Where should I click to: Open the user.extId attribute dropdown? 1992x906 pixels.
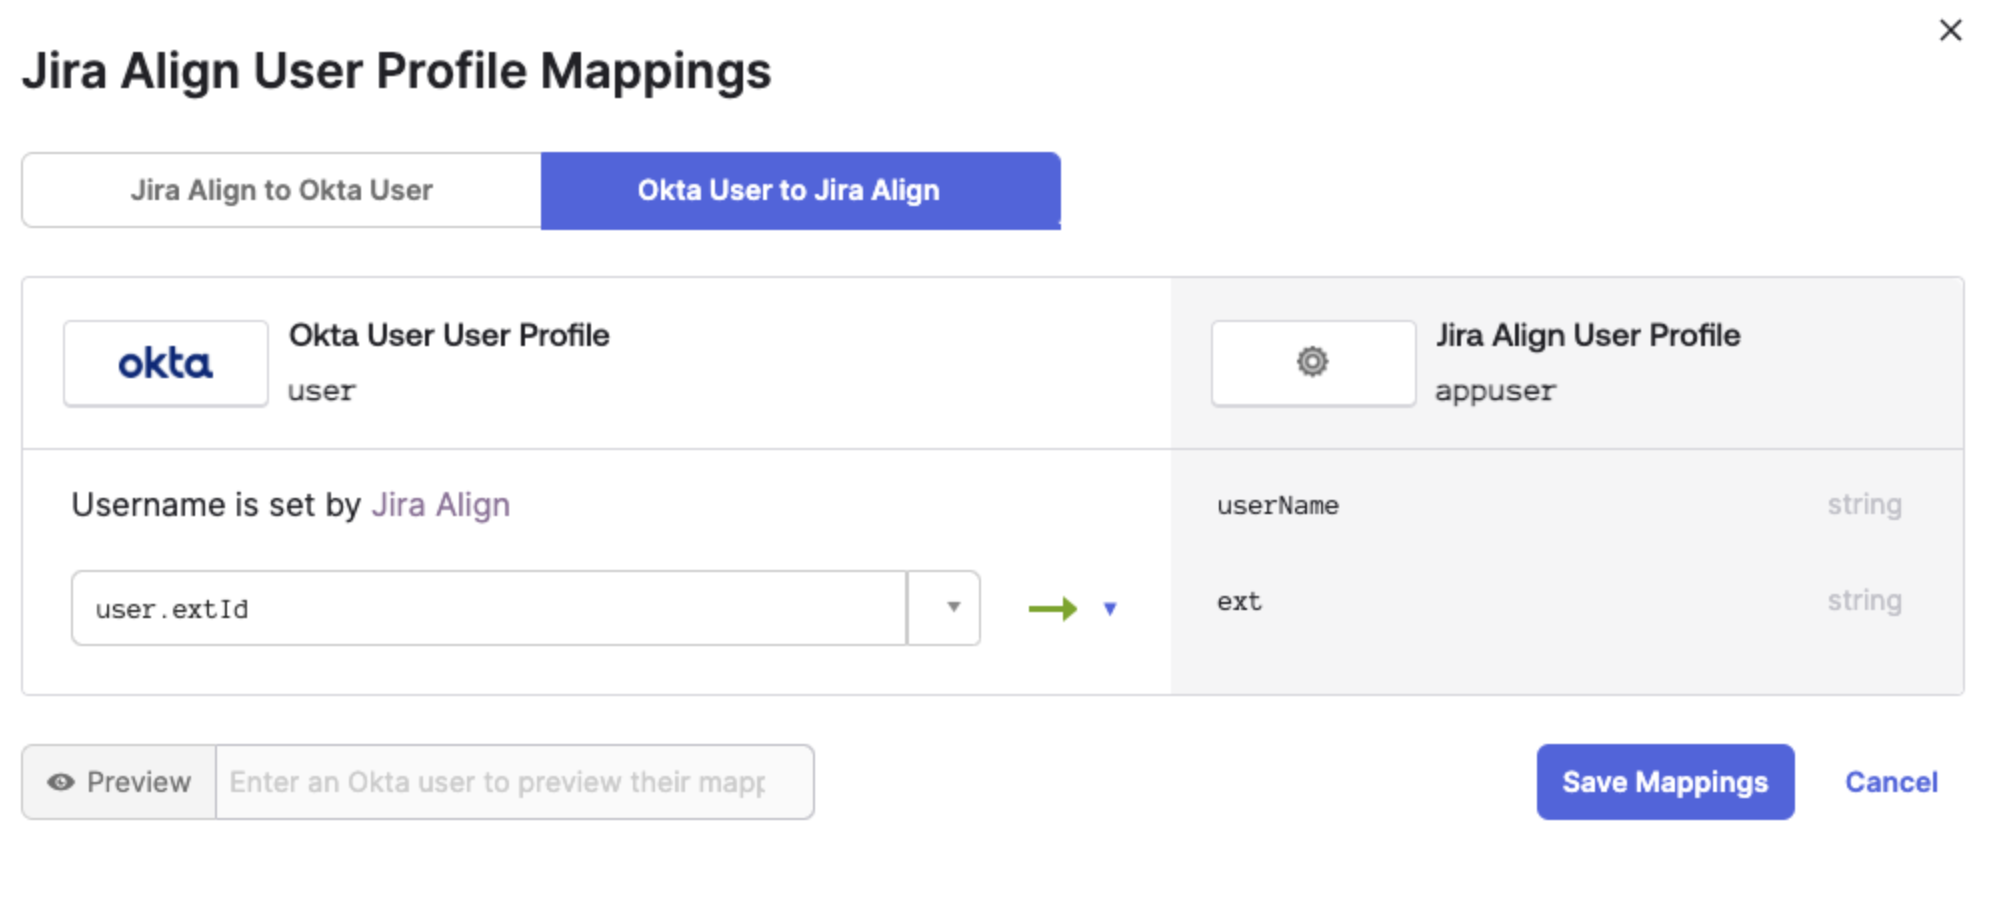click(953, 608)
